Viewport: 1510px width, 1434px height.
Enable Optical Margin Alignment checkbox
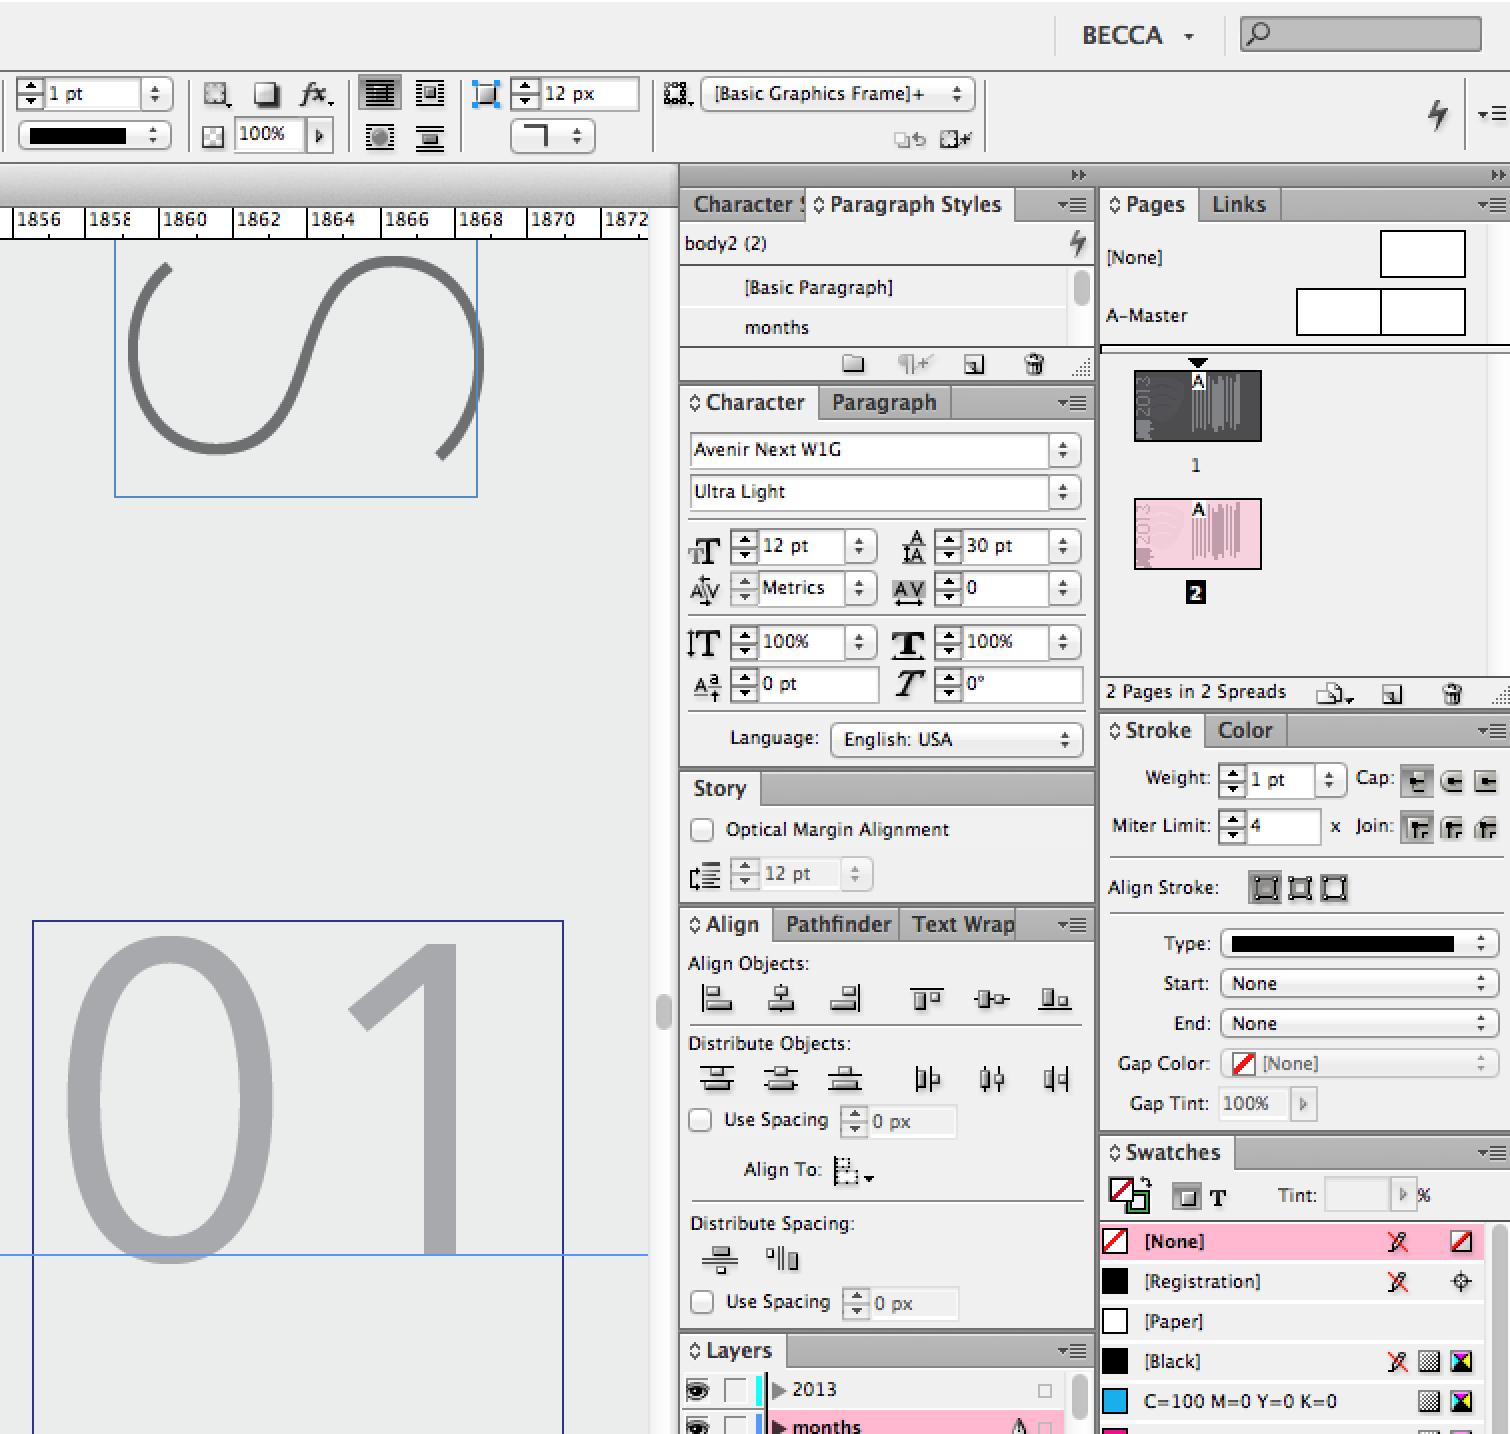click(702, 830)
